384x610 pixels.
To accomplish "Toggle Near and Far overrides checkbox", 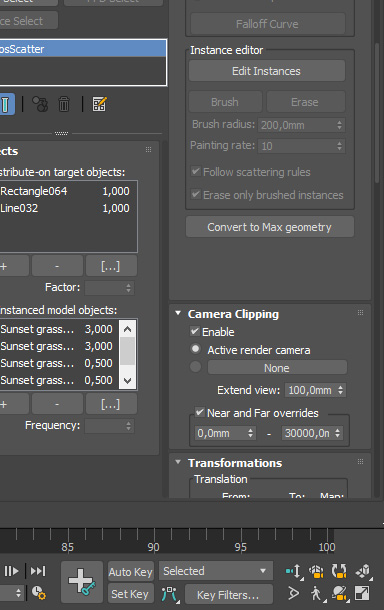I will (200, 412).
